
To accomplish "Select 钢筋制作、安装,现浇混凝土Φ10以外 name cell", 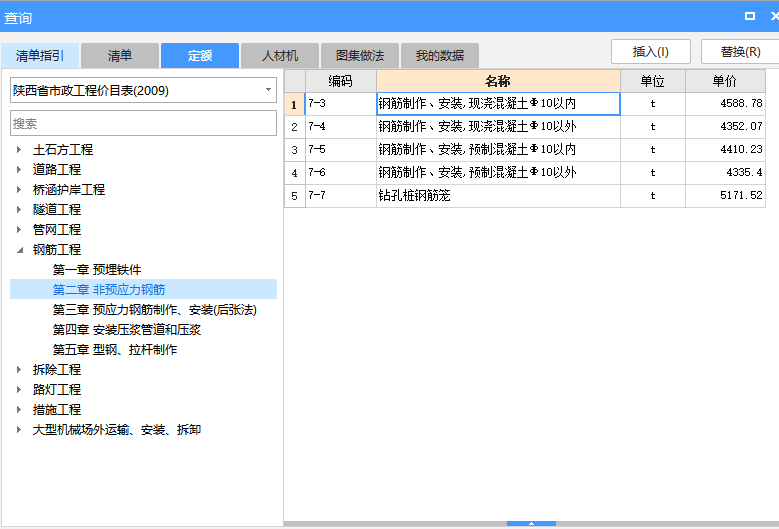I will [x=498, y=127].
